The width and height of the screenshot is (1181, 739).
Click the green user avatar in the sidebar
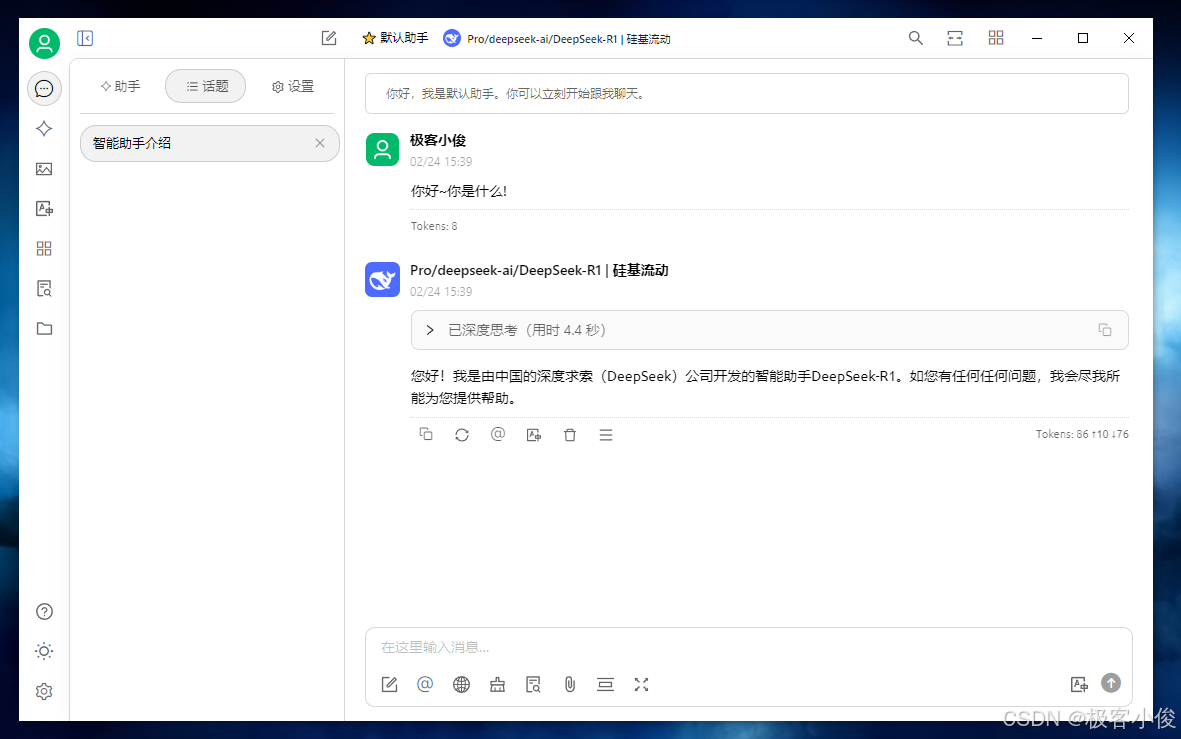44,44
